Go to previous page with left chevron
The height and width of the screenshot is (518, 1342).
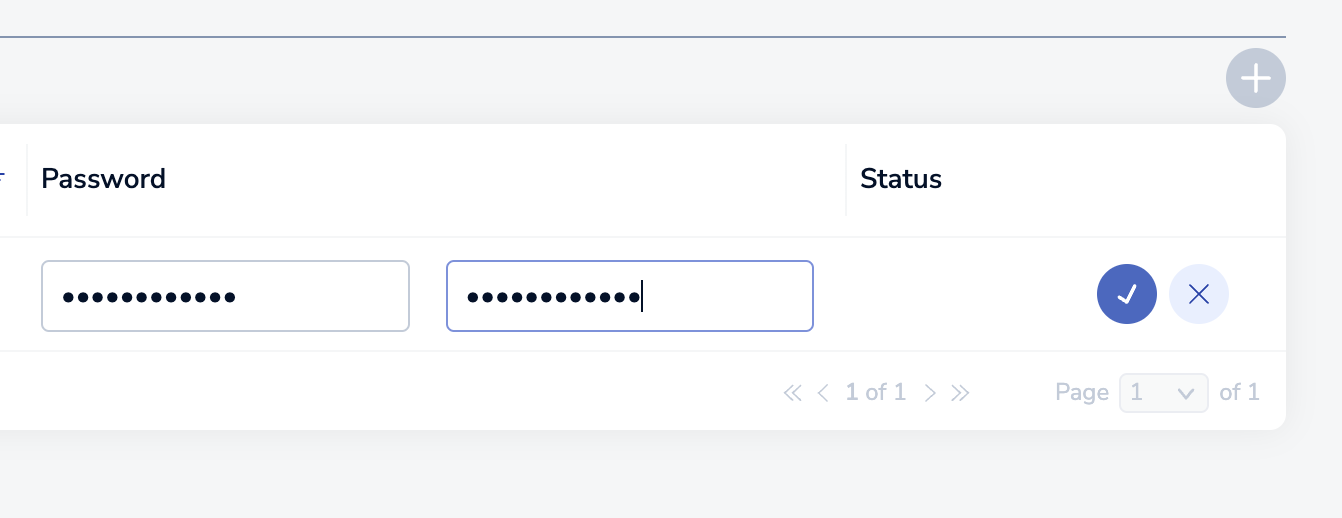(823, 393)
